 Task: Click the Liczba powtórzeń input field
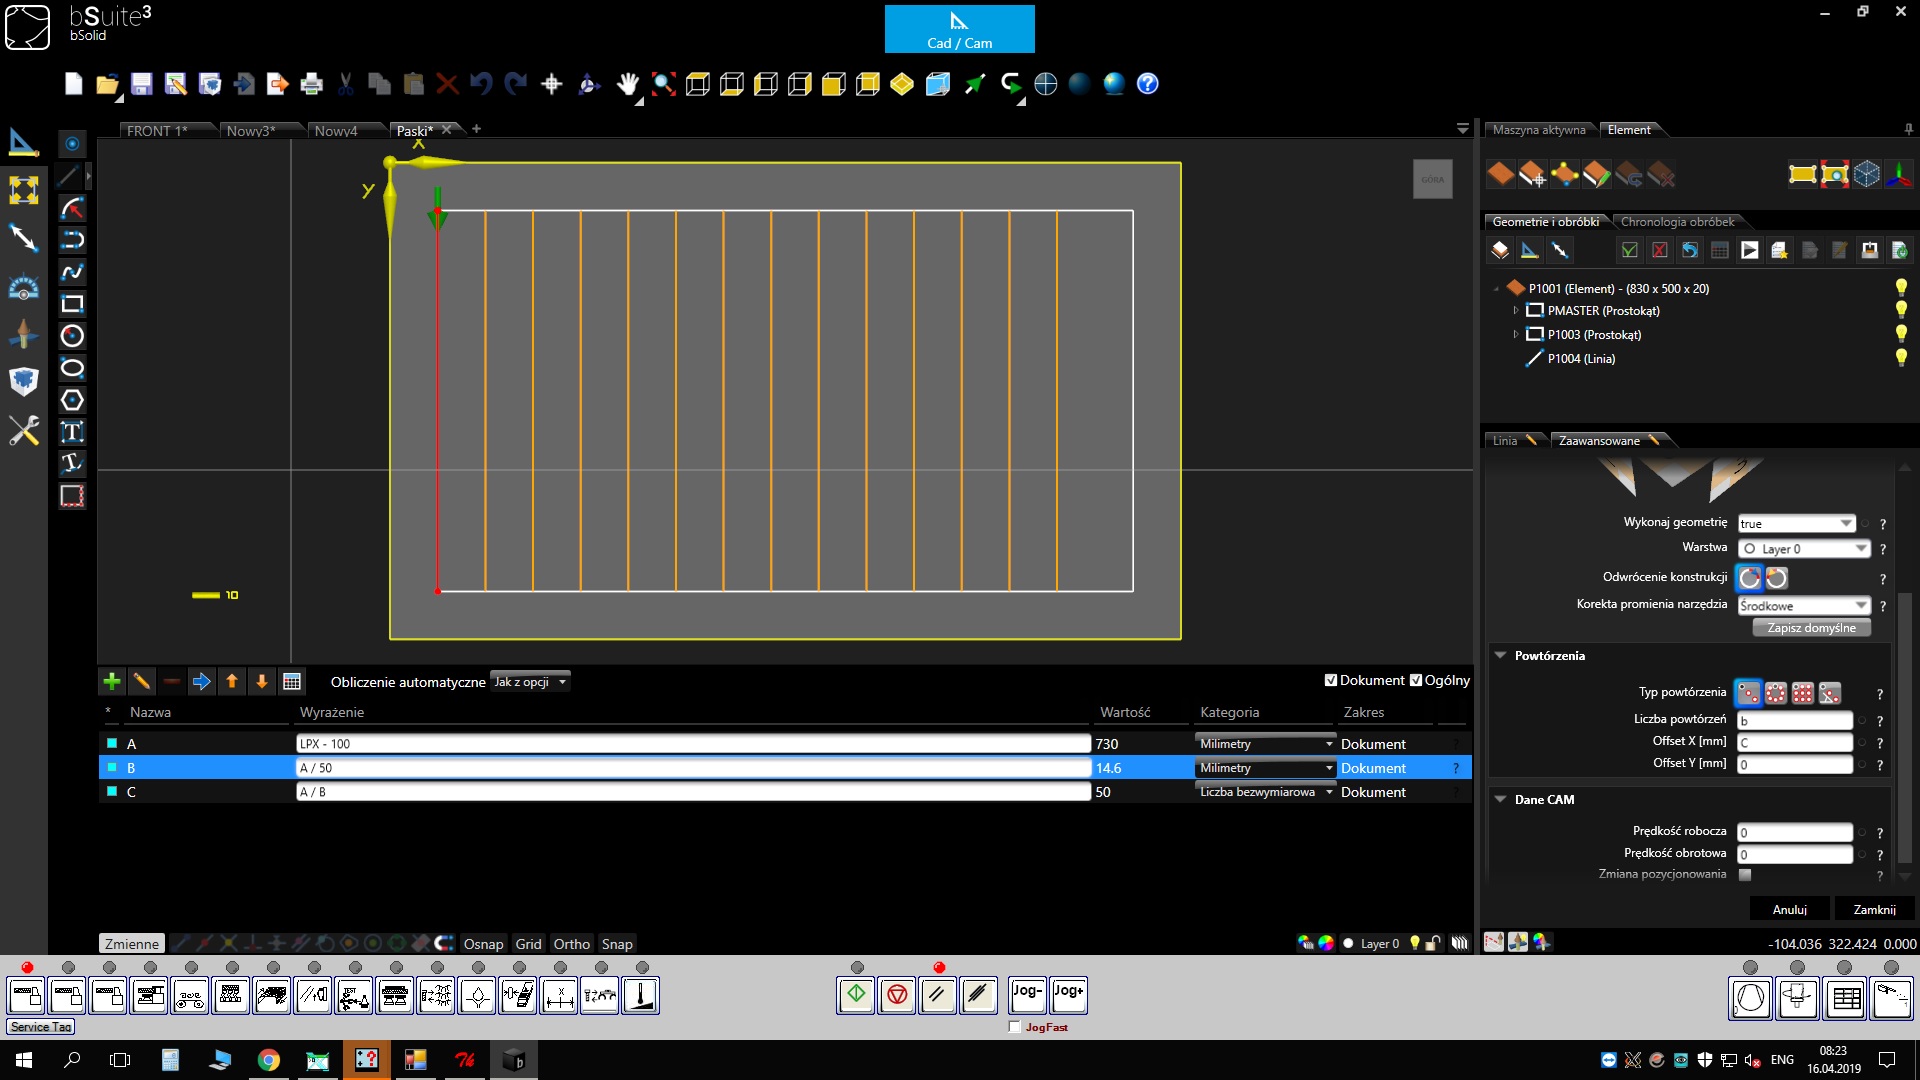click(1795, 721)
